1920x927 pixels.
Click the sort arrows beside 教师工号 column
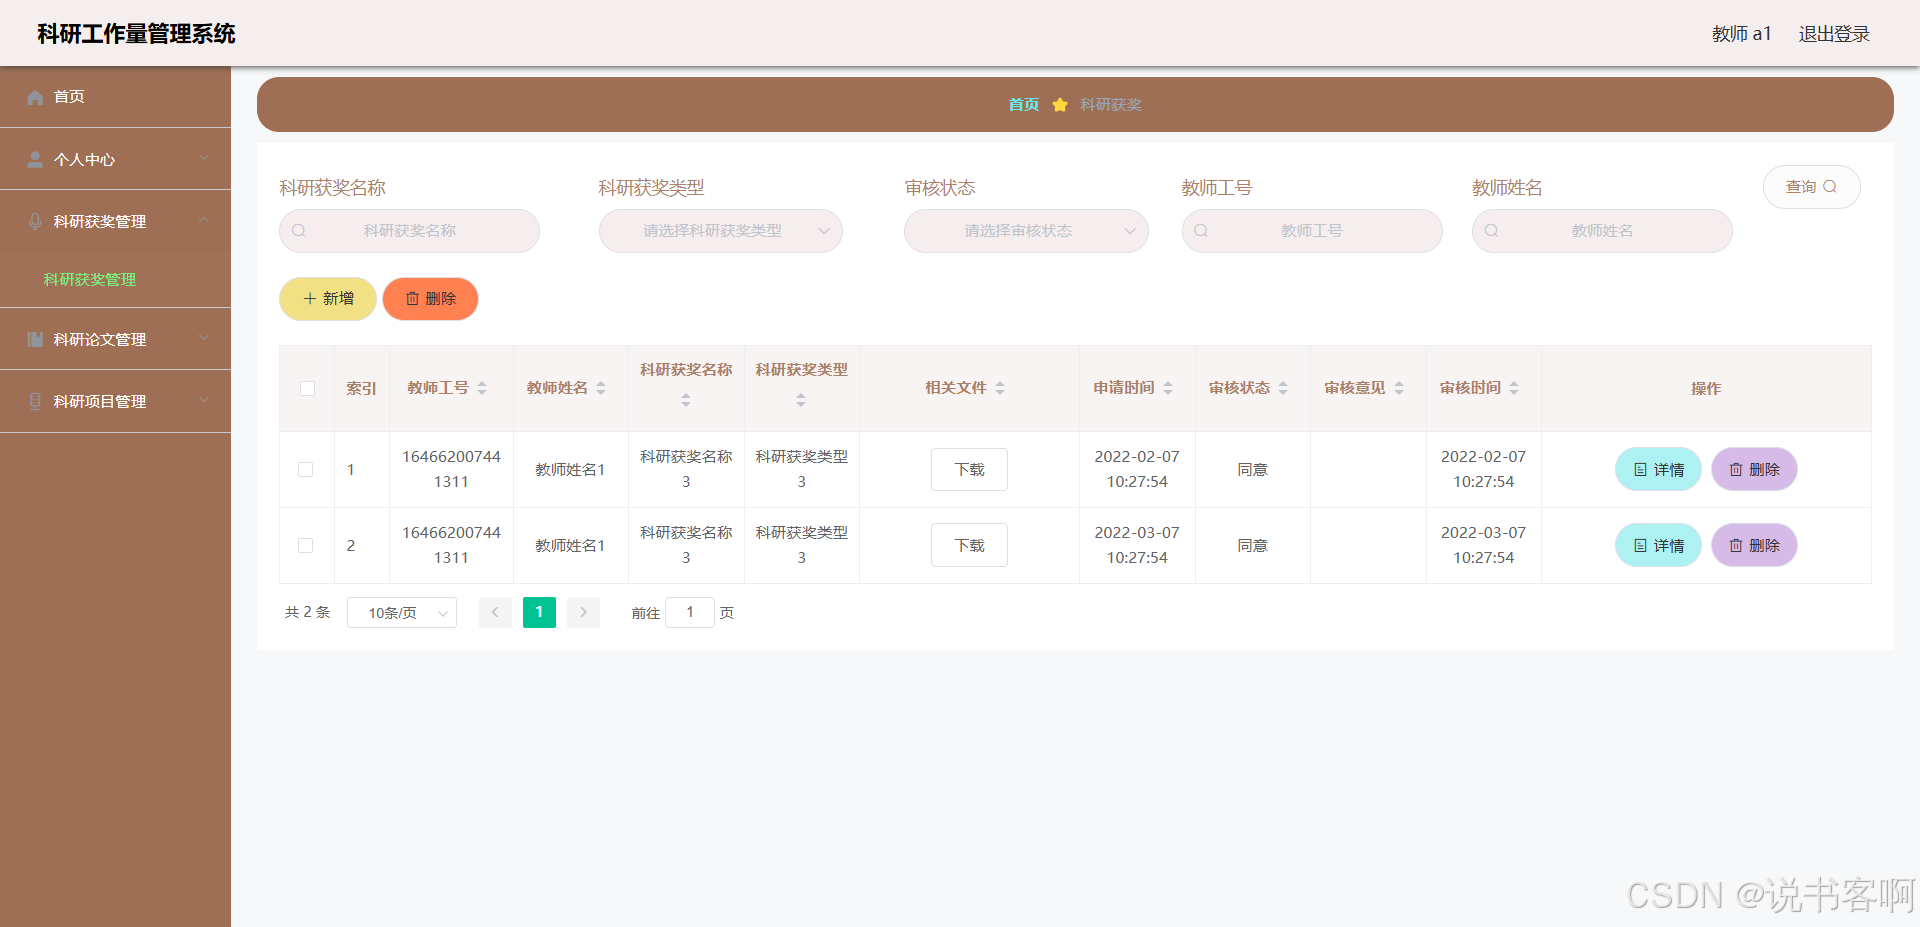pyautogui.click(x=482, y=388)
